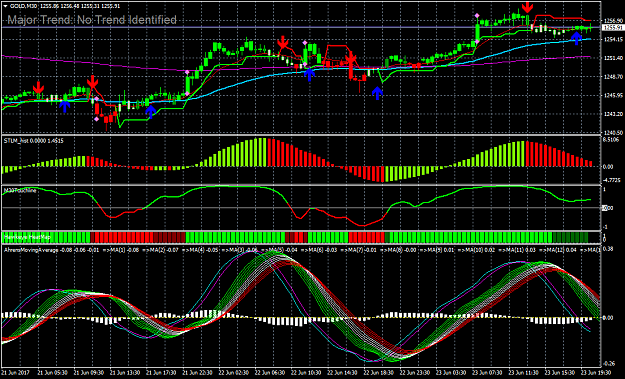
Task: Click the -4.7725 value on STLM scale
Action: tap(611, 180)
